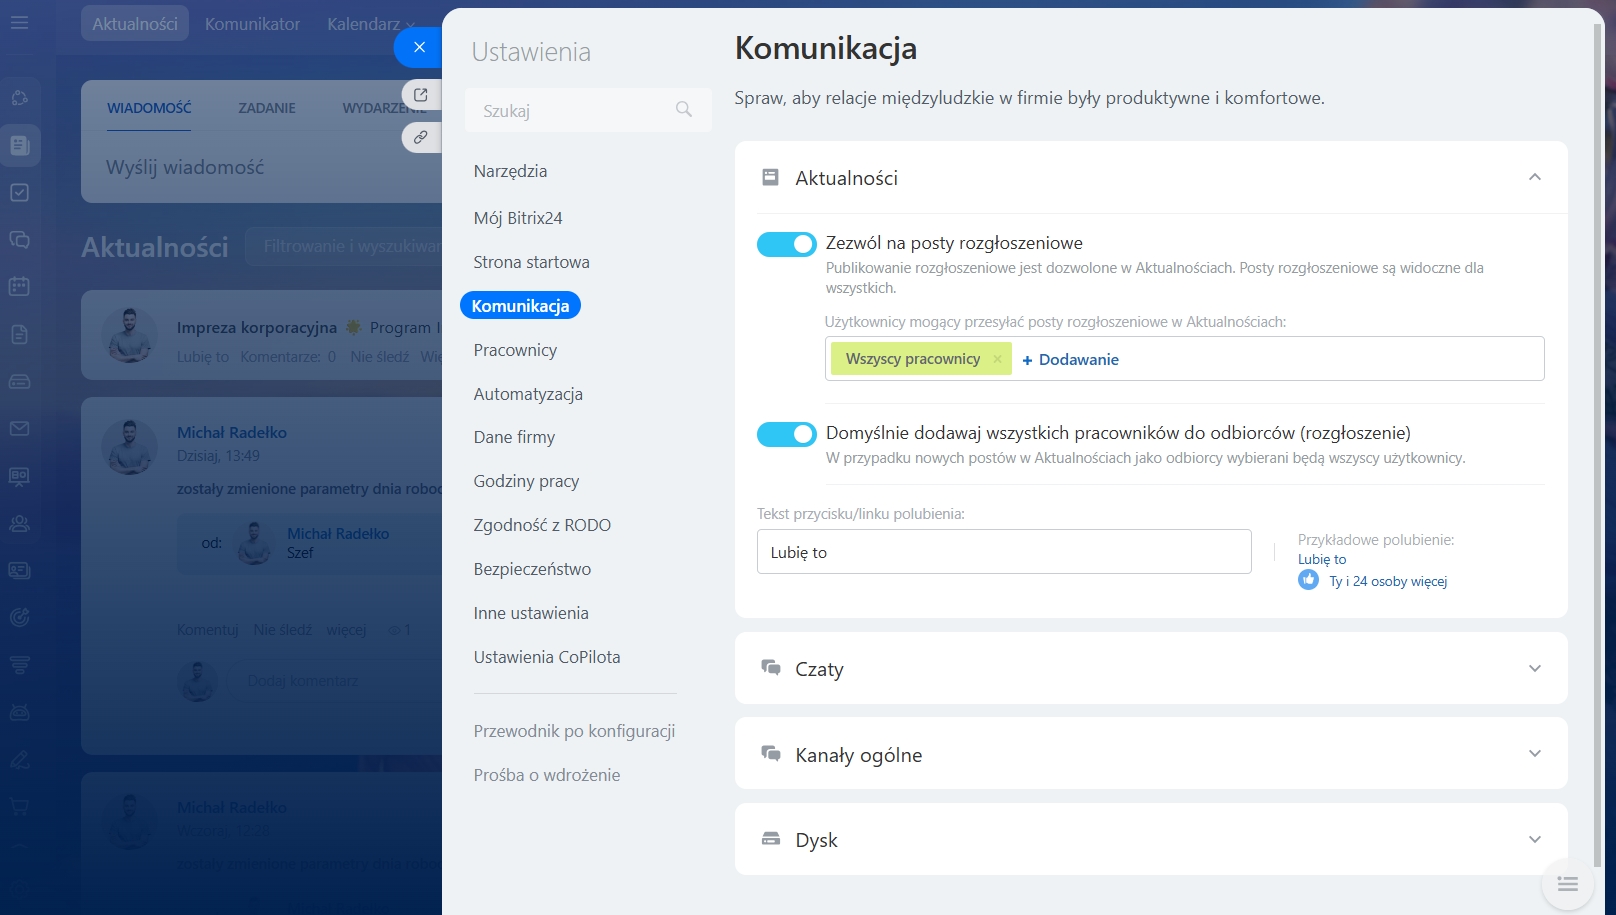Open the robot icon in left sidebar
The height and width of the screenshot is (915, 1616).
(x=19, y=712)
